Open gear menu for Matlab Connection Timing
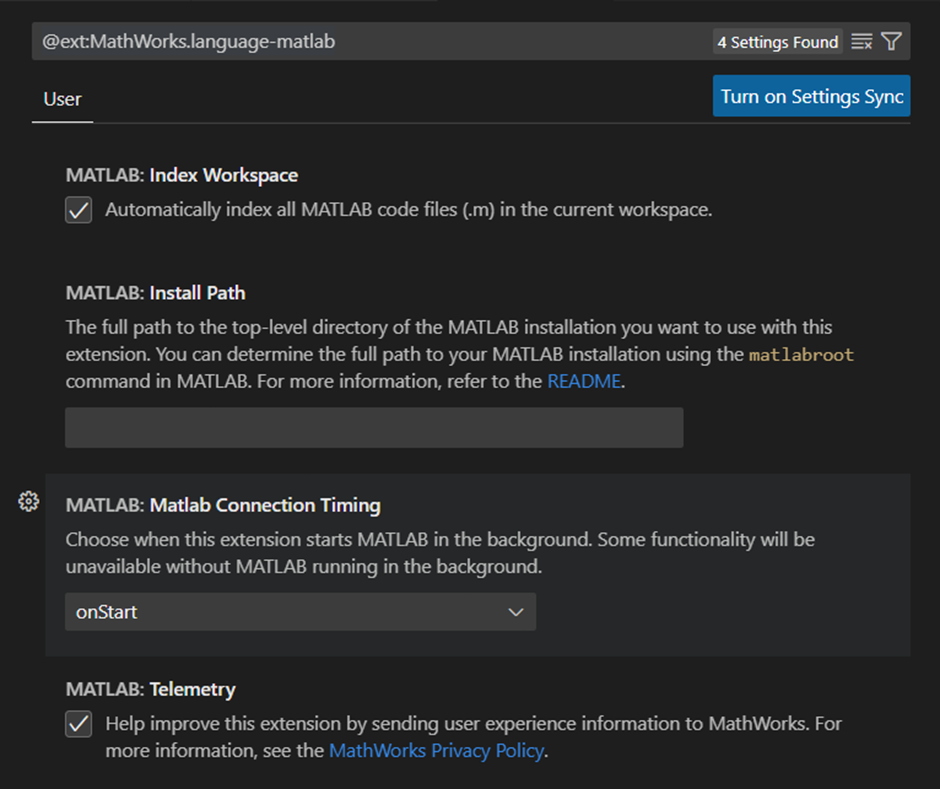Screen dimensions: 940x789 click(x=29, y=502)
